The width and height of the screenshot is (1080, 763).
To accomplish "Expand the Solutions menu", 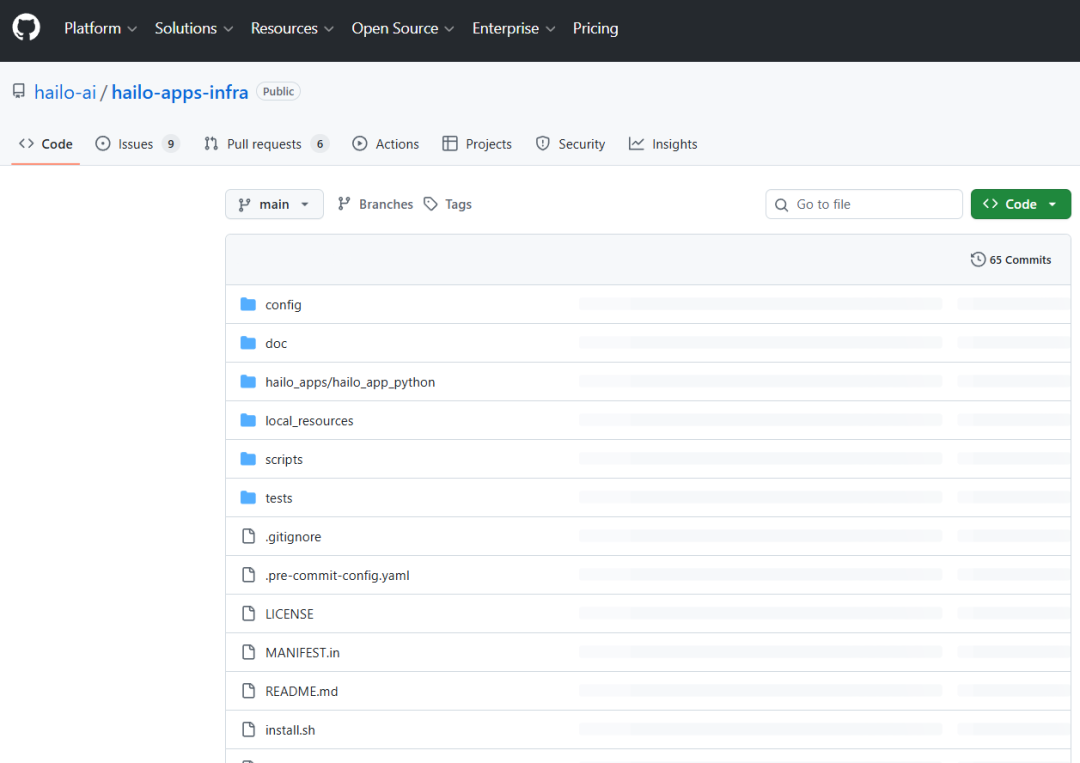I will (x=194, y=28).
